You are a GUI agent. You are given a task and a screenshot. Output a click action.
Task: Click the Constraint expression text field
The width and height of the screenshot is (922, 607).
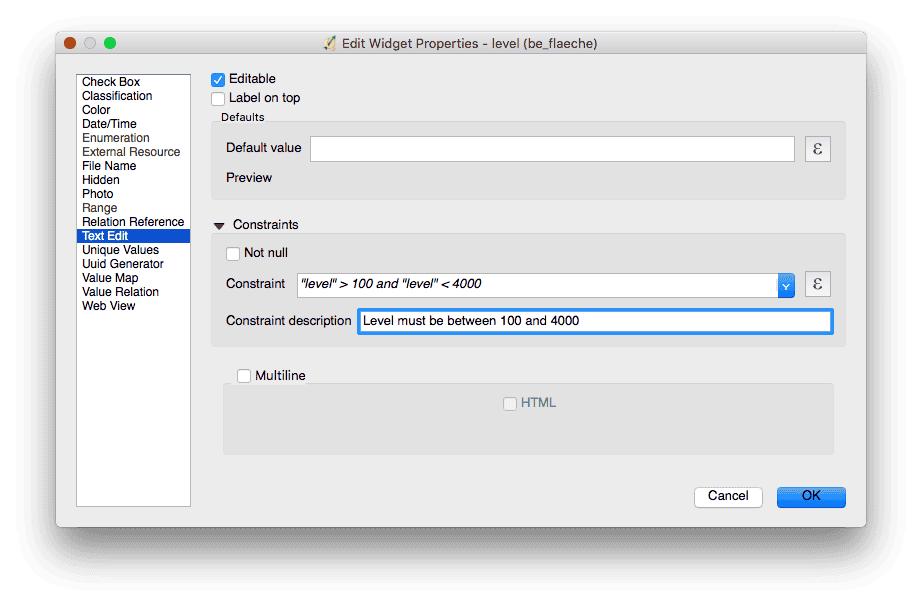point(536,284)
